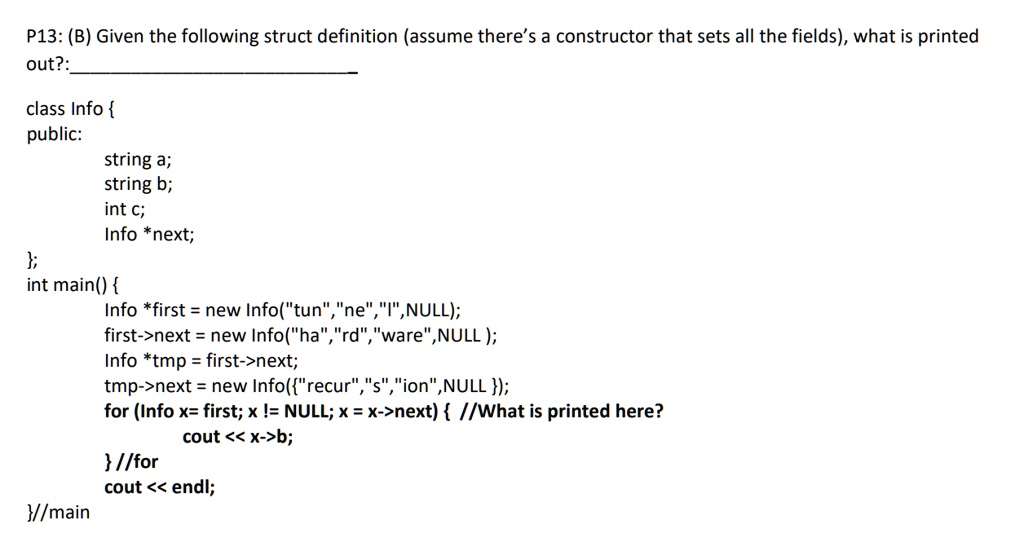Click the "string b;" field declaration
1024x538 pixels.
138,184
